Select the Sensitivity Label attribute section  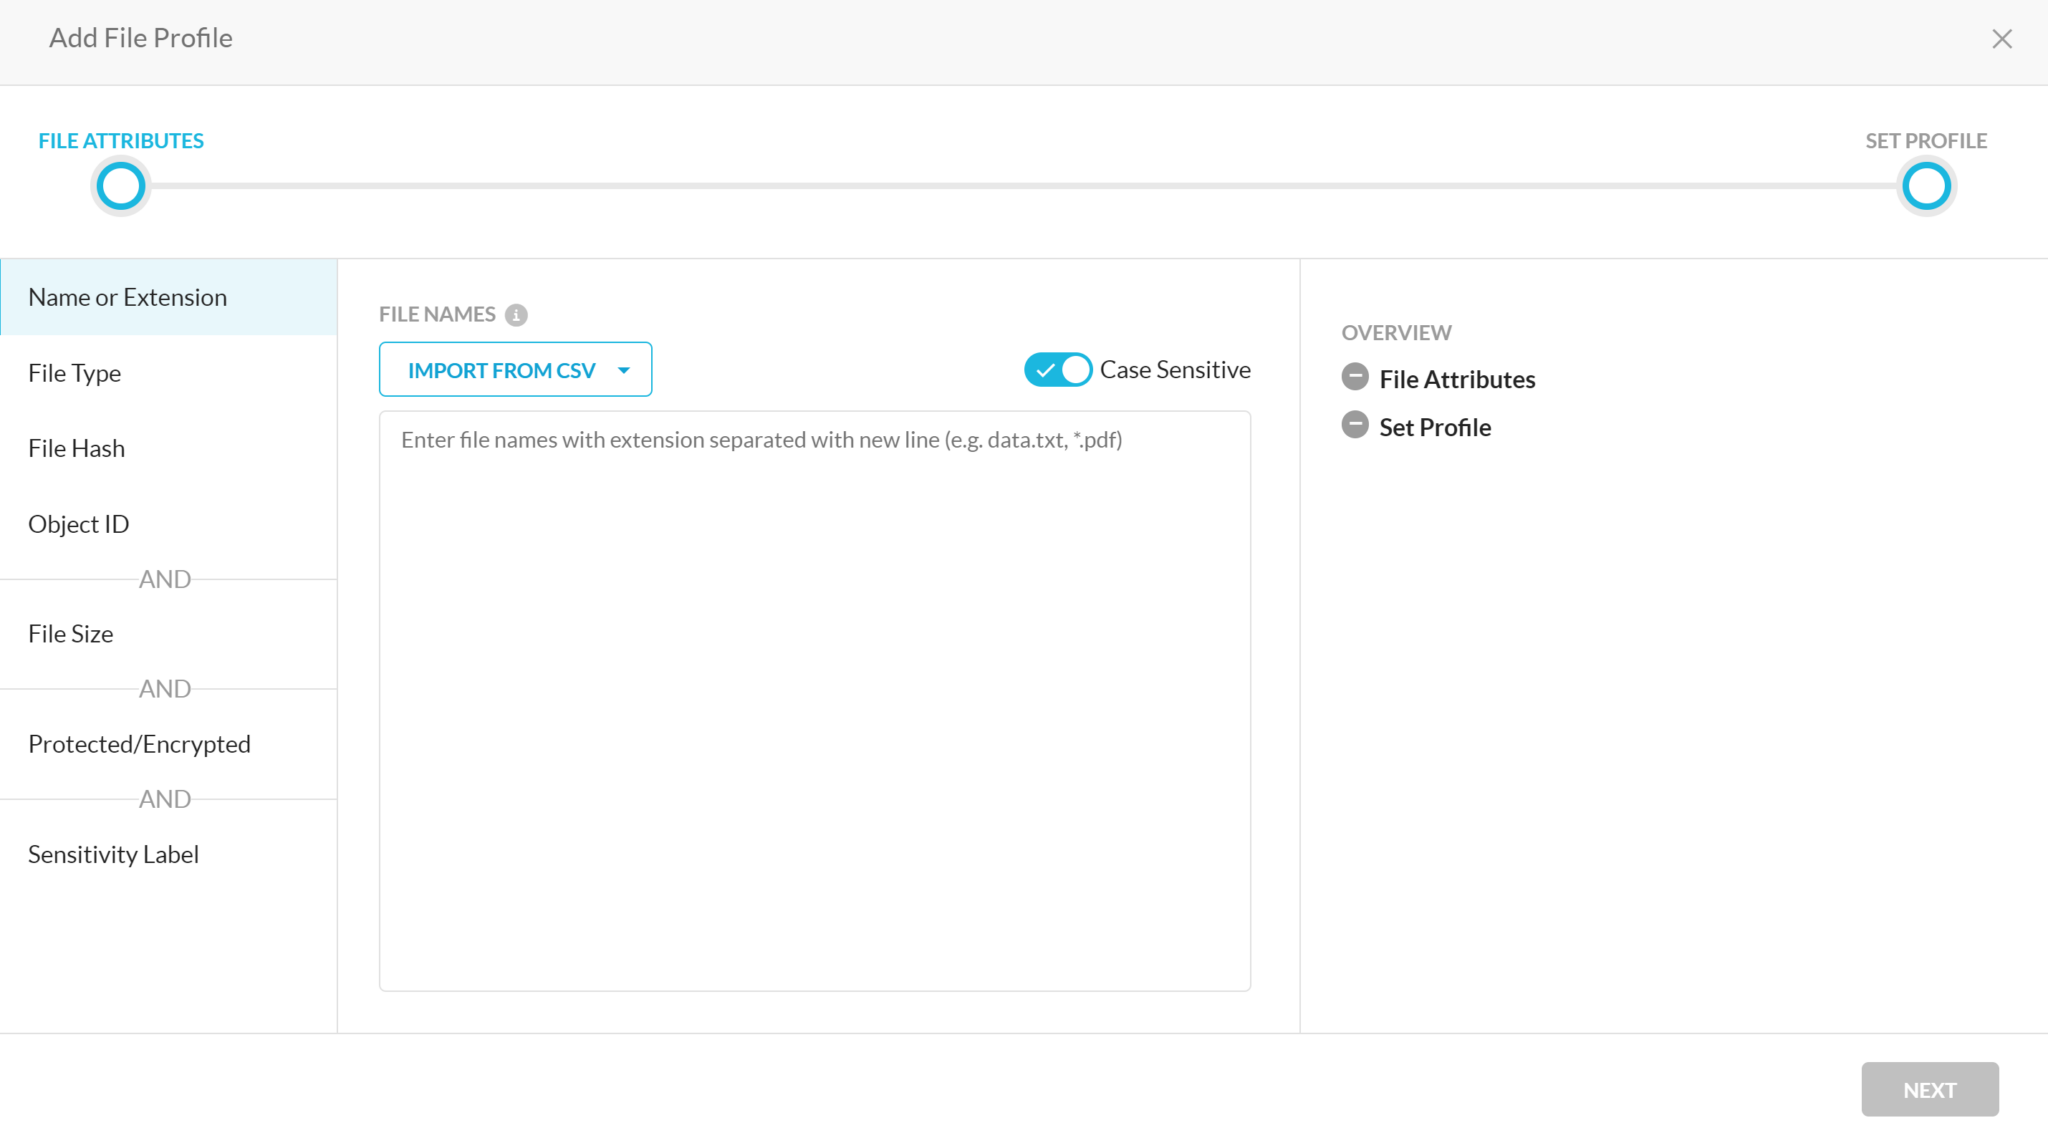coord(113,853)
